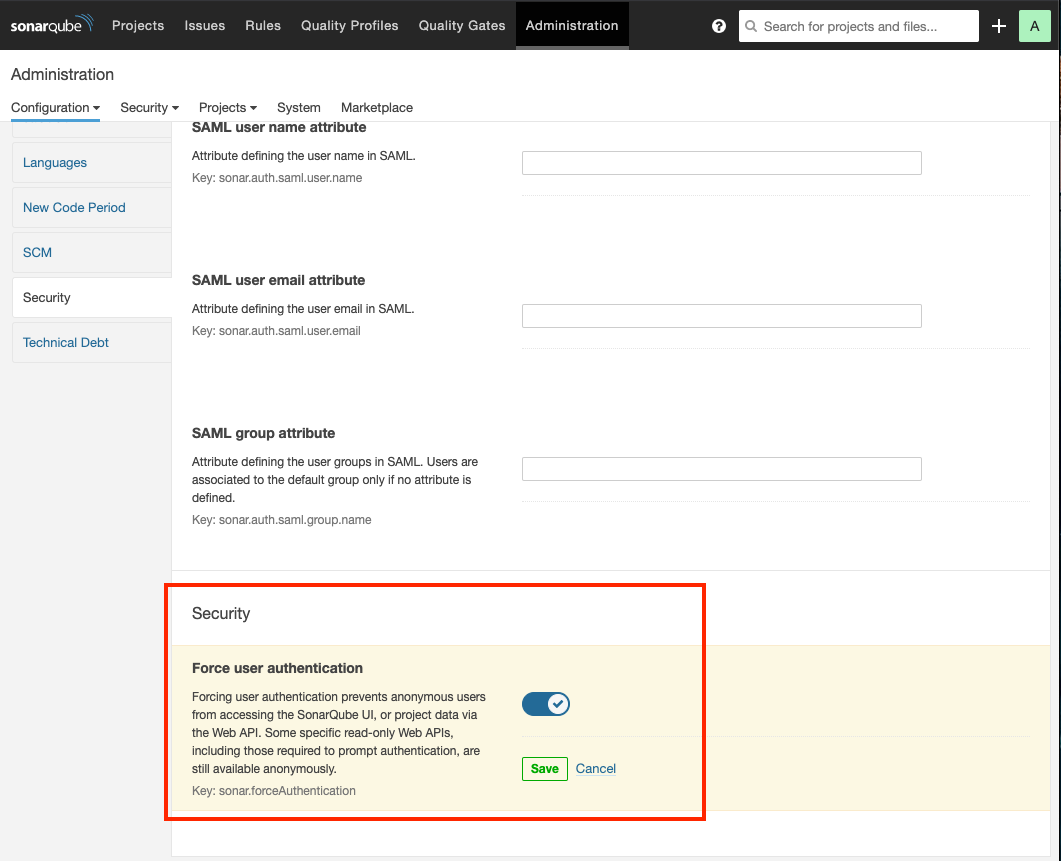This screenshot has width=1061, height=861.
Task: Click the plus create icon
Action: click(998, 26)
